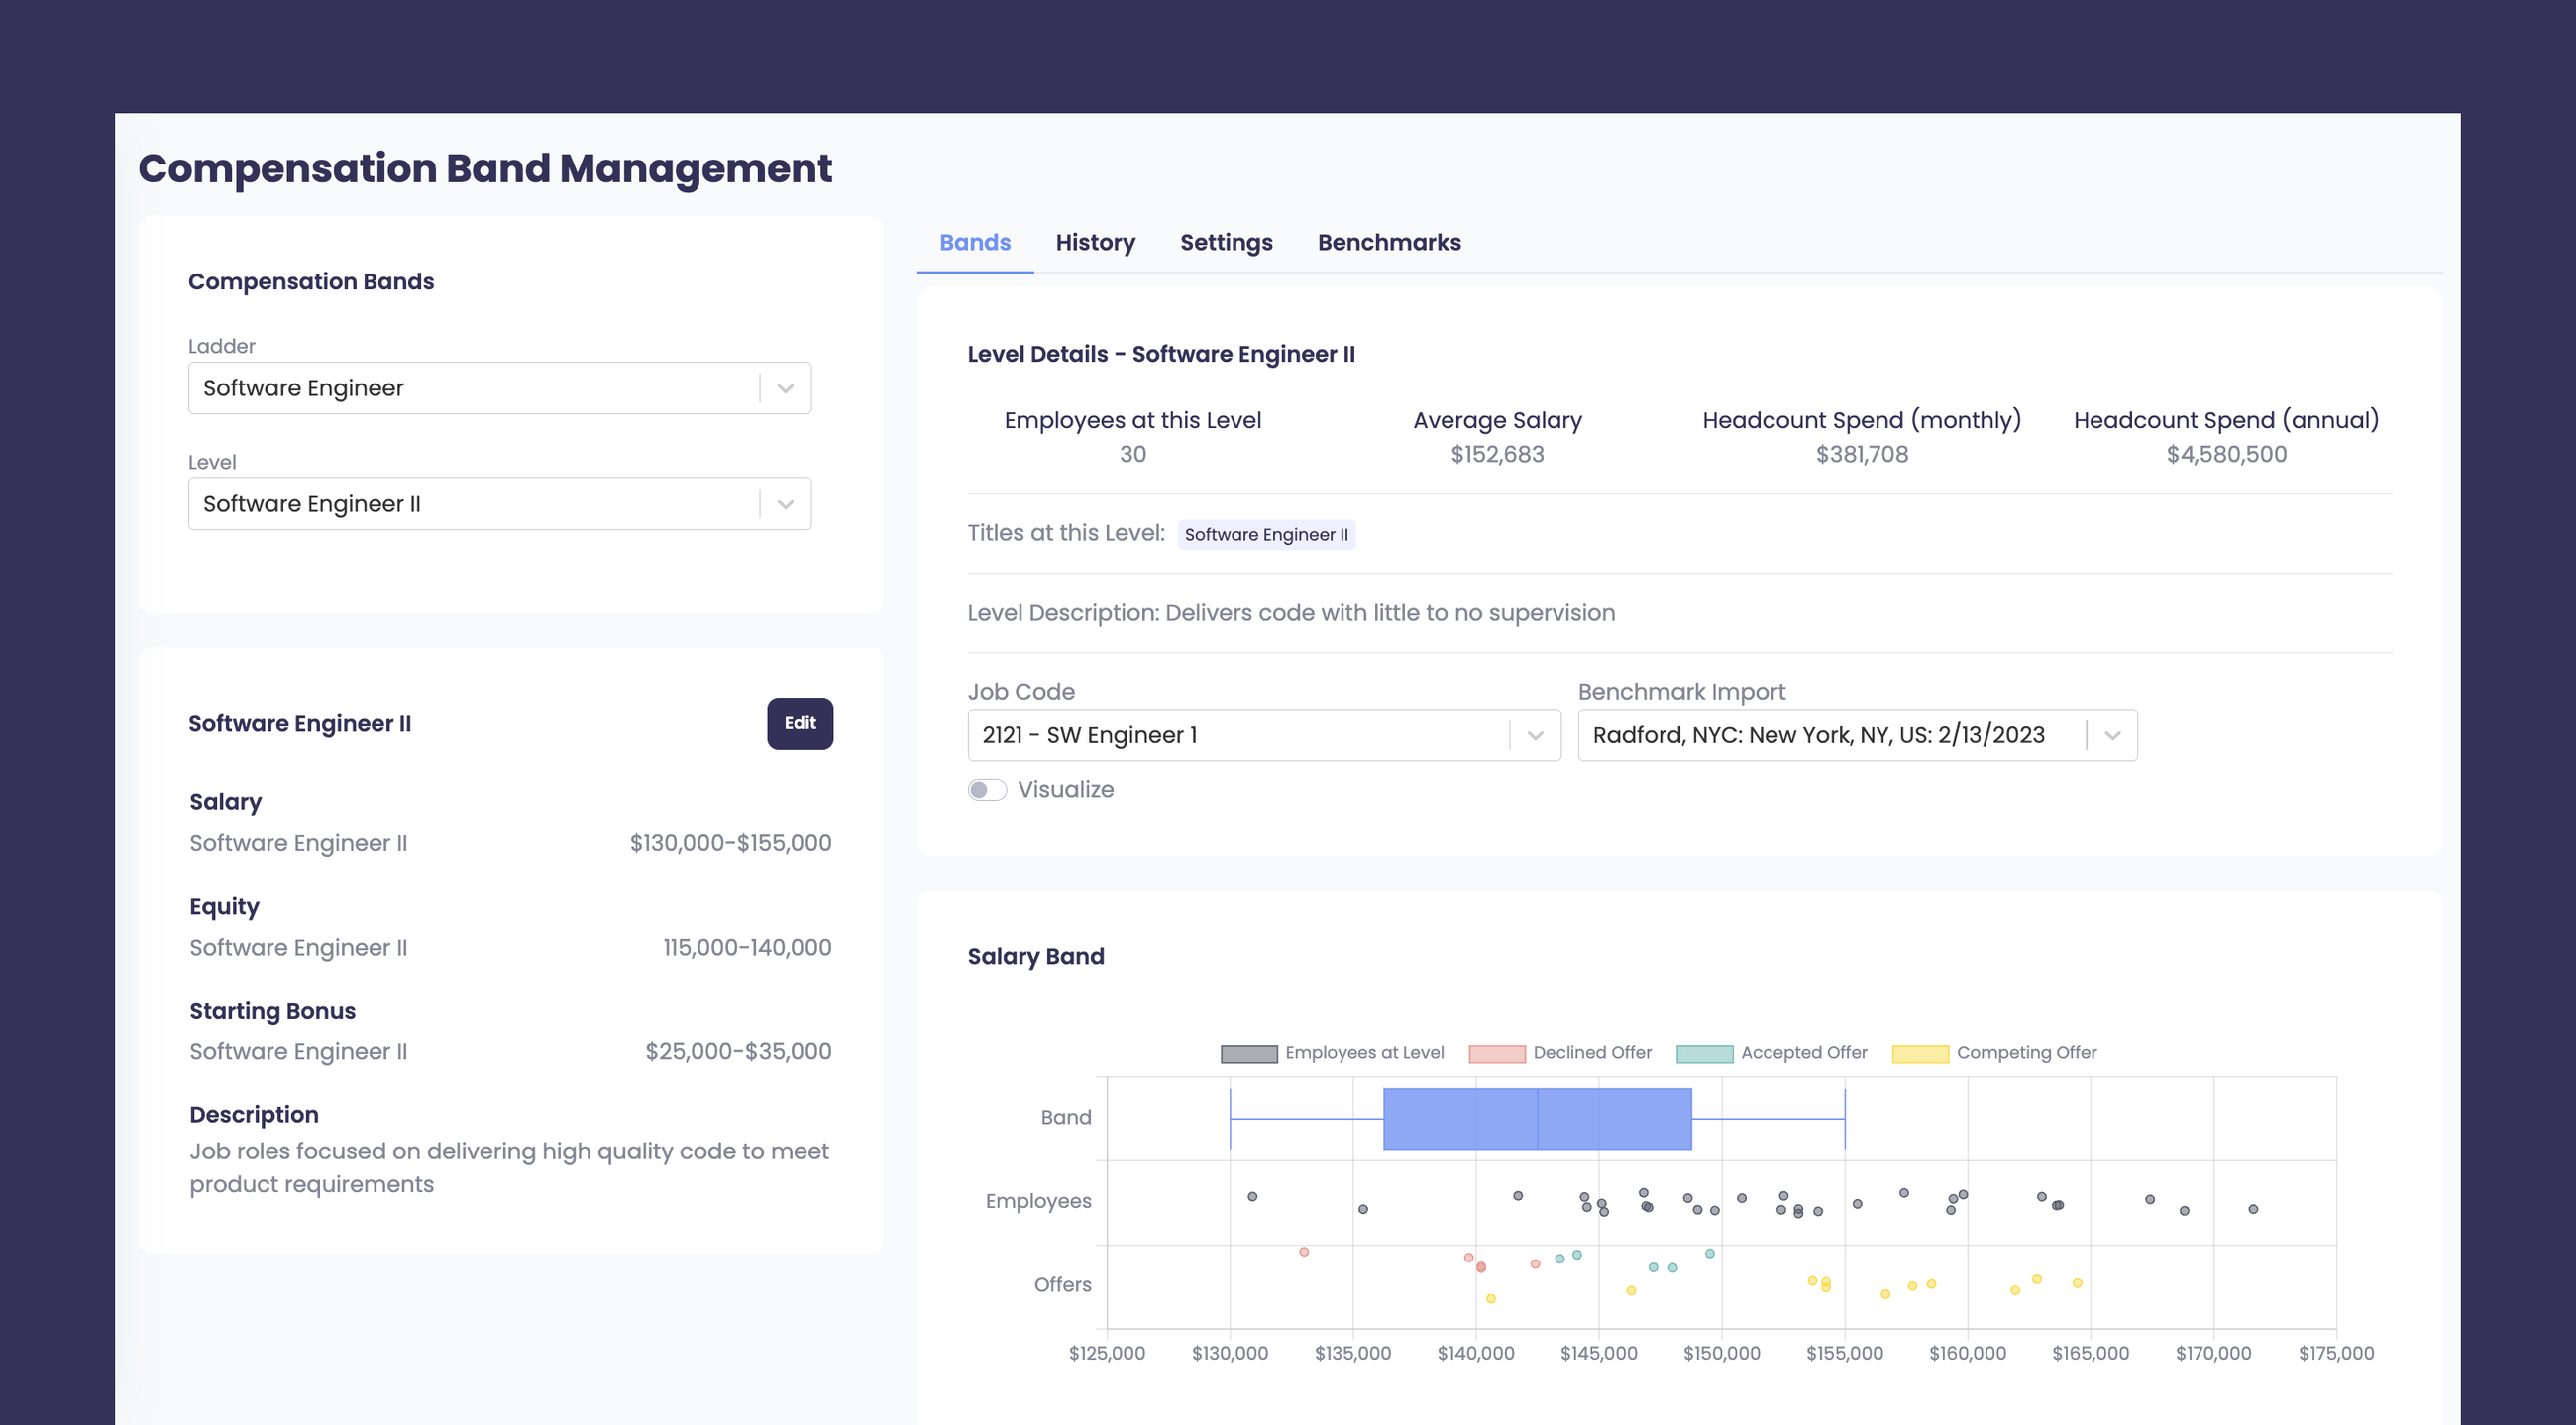Expand the Level dropdown arrow

785,504
